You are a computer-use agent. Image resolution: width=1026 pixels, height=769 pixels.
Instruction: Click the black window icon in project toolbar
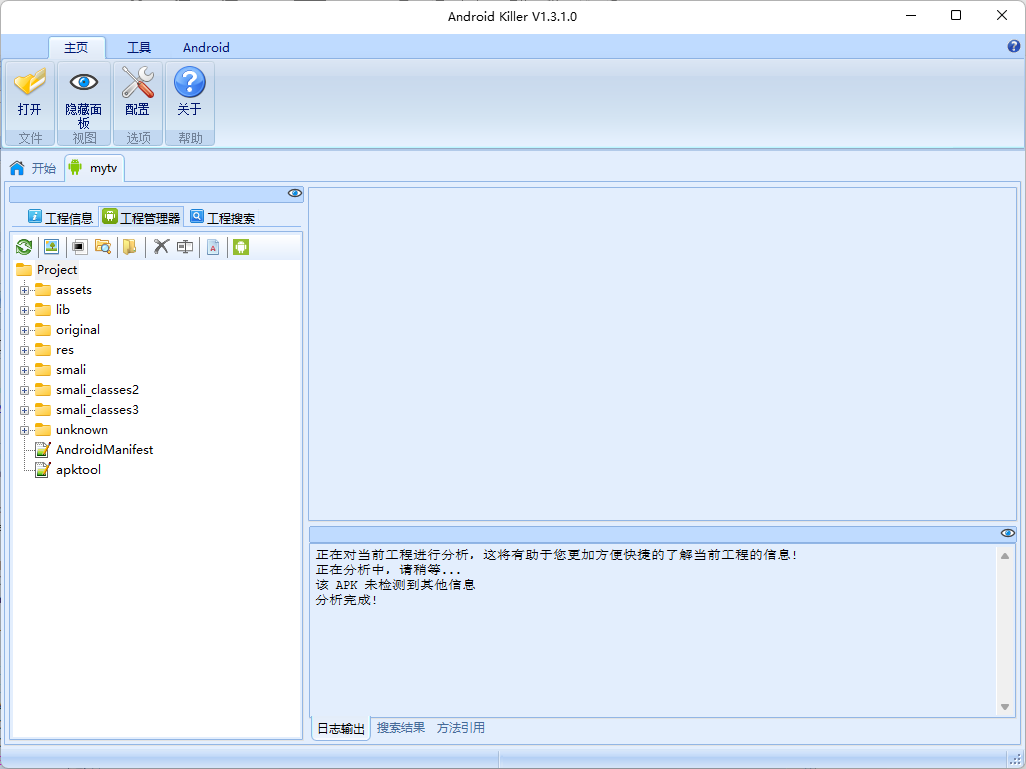(80, 247)
